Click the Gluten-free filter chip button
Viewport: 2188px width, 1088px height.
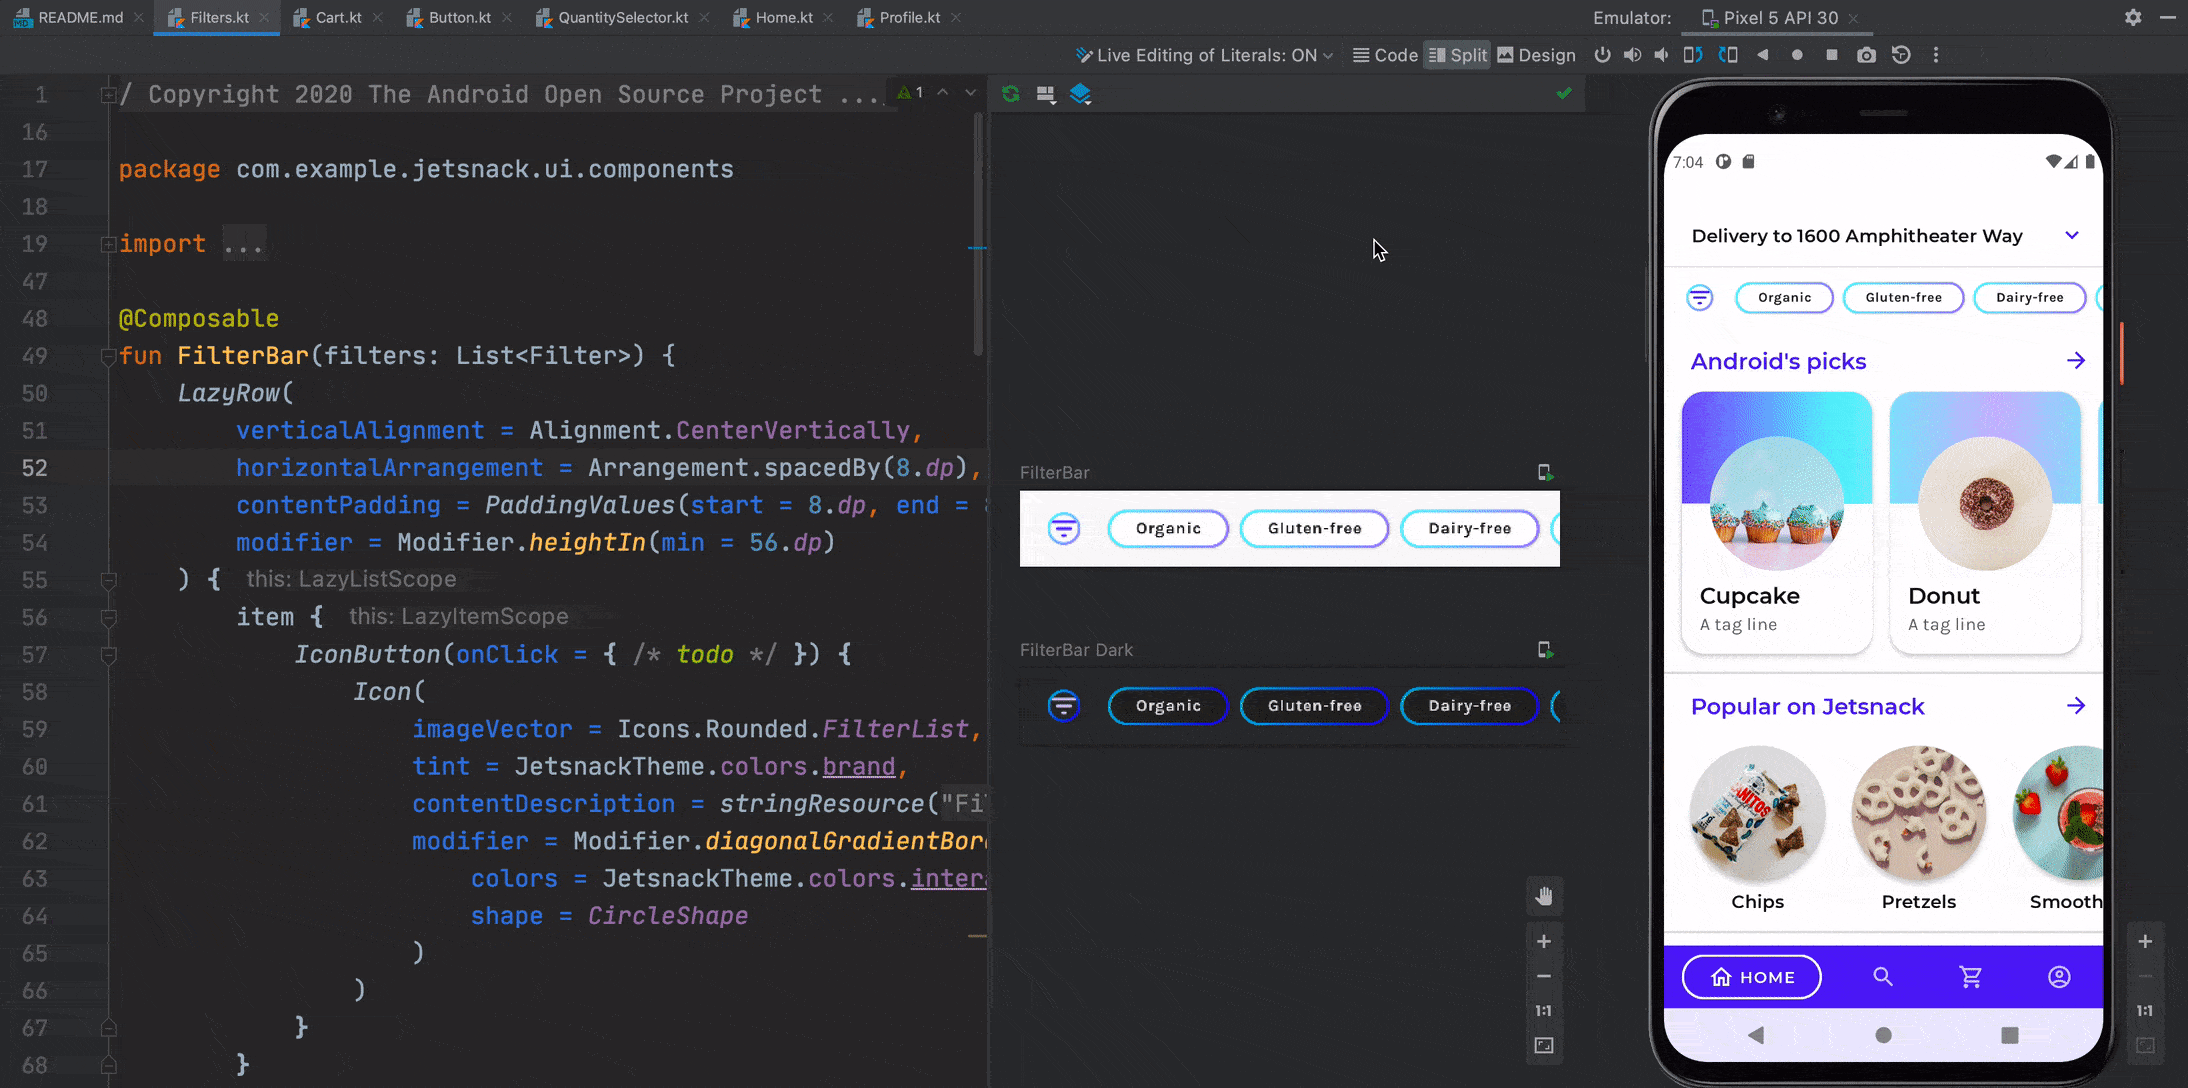(1903, 296)
